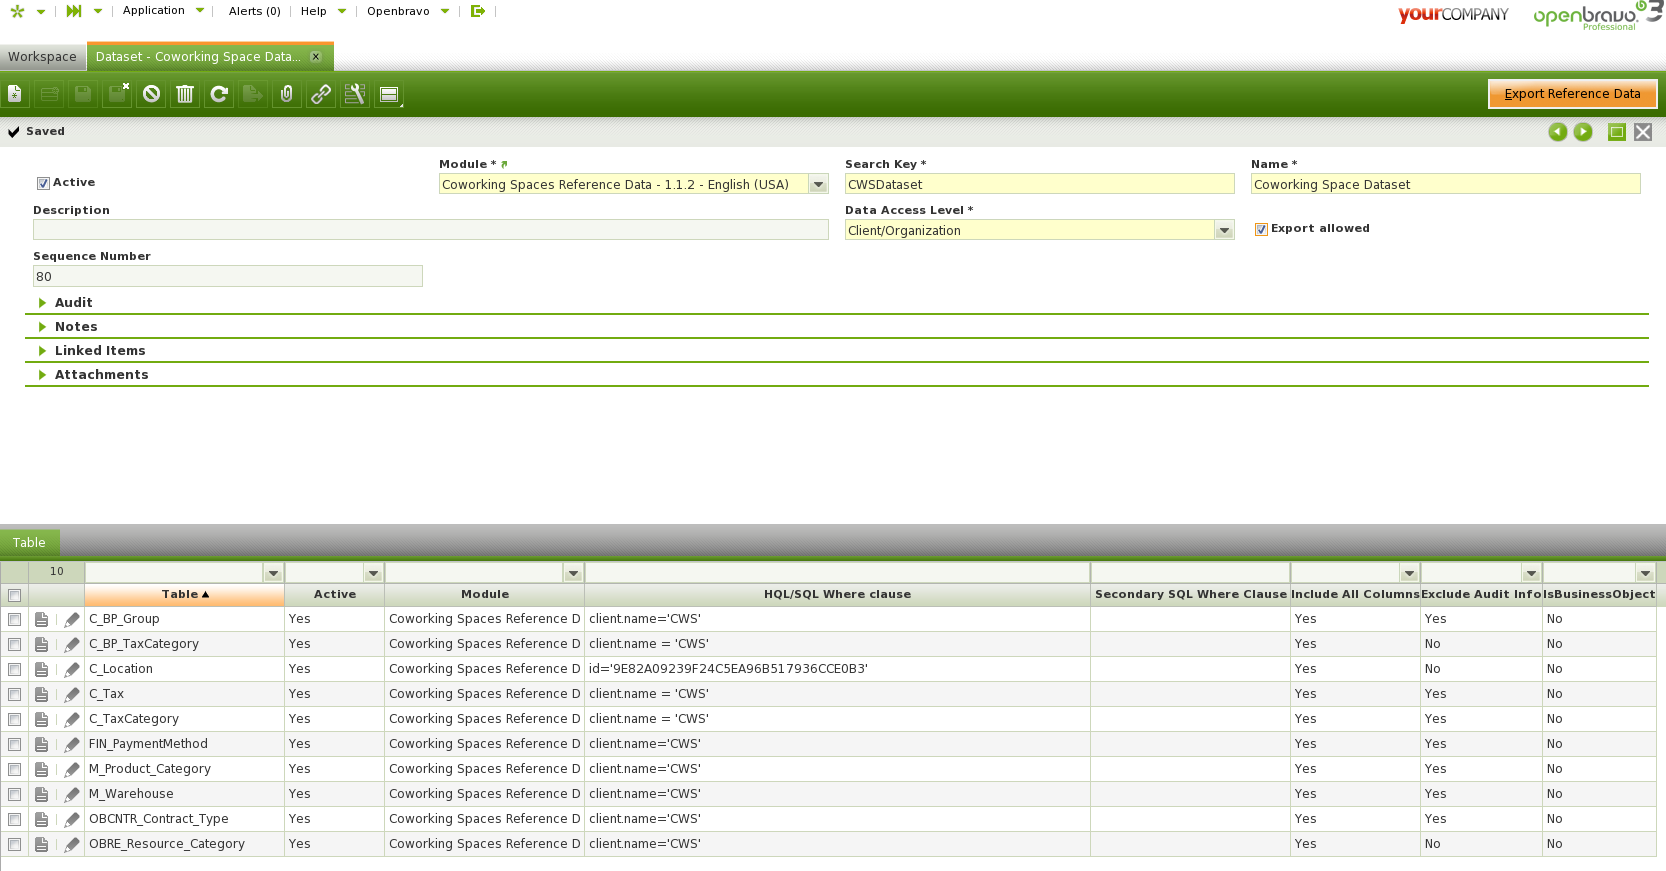Open the Data Access Level dropdown
Viewport: 1666px width, 871px height.
[1224, 230]
